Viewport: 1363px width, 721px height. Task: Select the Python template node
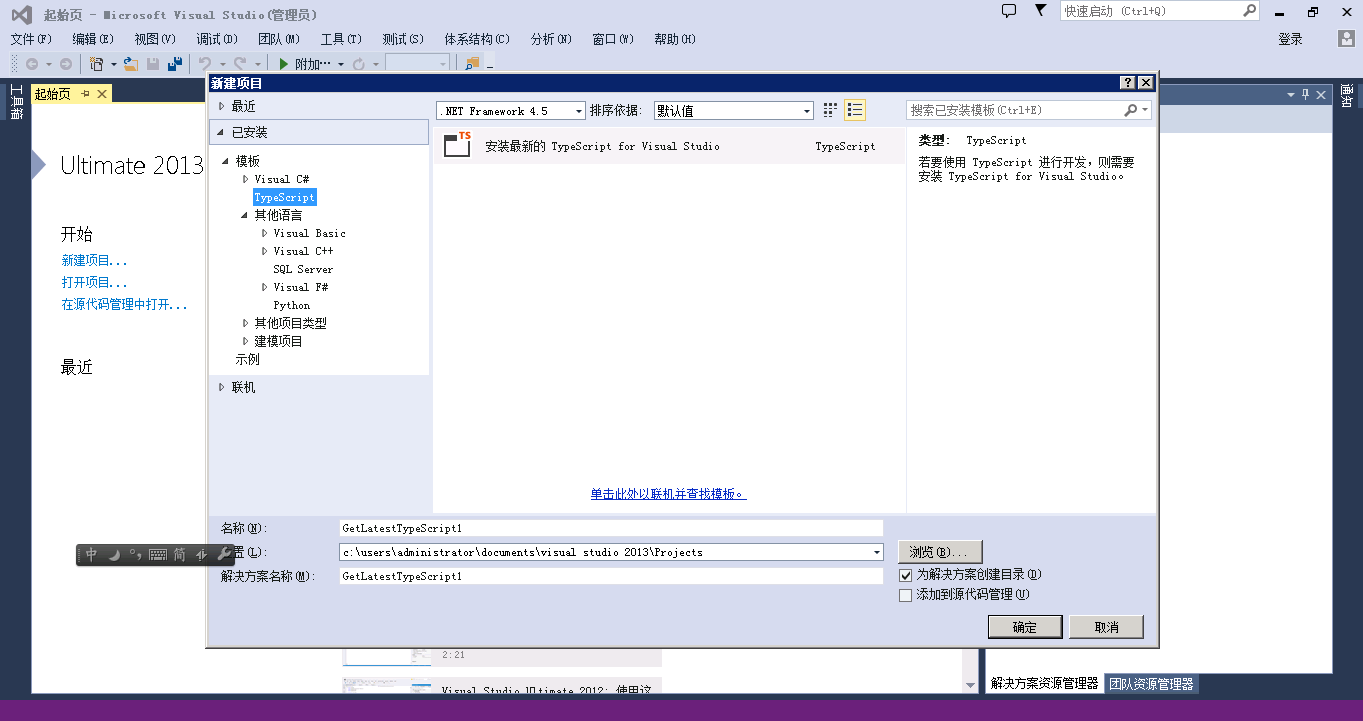[x=292, y=305]
